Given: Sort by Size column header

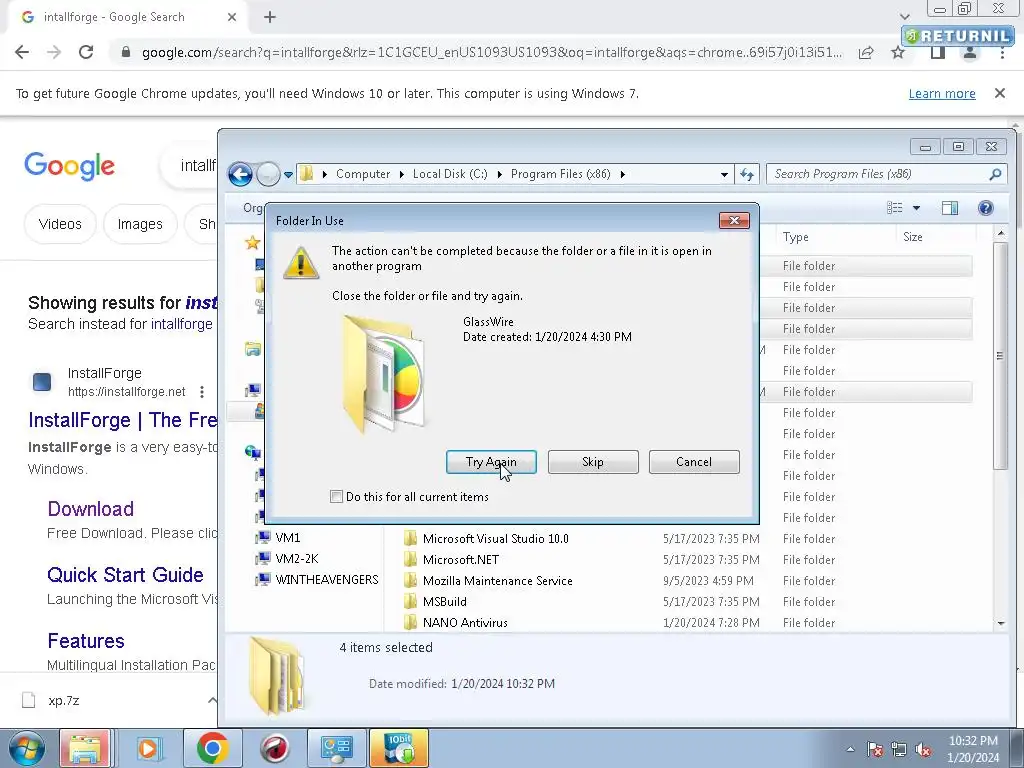Looking at the screenshot, I should 913,237.
